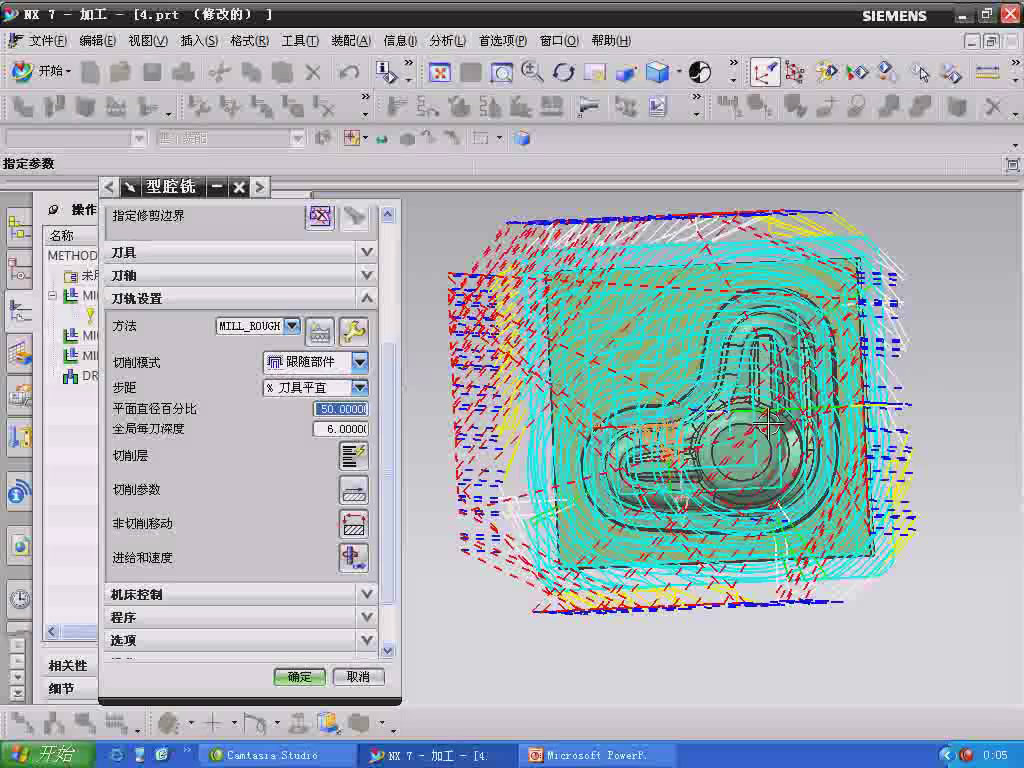Open the 视图(V) View menu
Screen dimensions: 1024x768
148,40
